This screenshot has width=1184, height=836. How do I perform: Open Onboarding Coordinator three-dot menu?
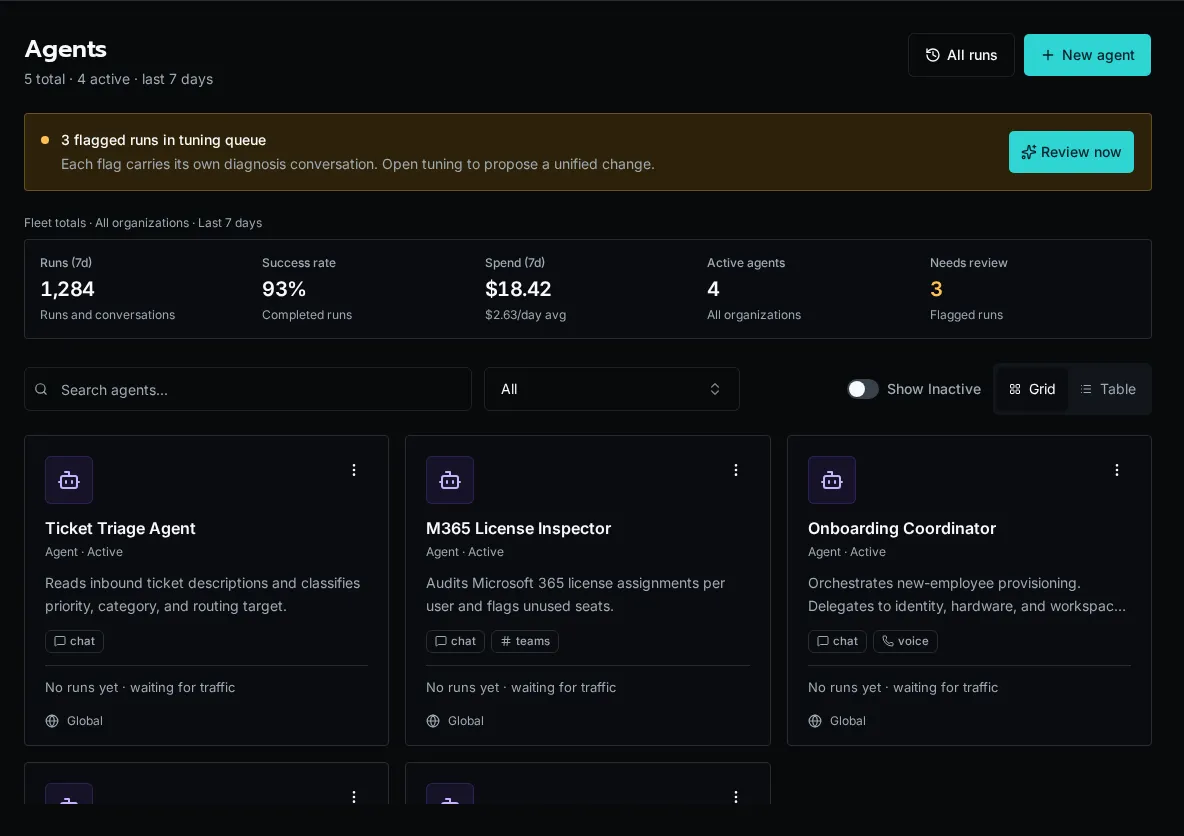point(1117,470)
